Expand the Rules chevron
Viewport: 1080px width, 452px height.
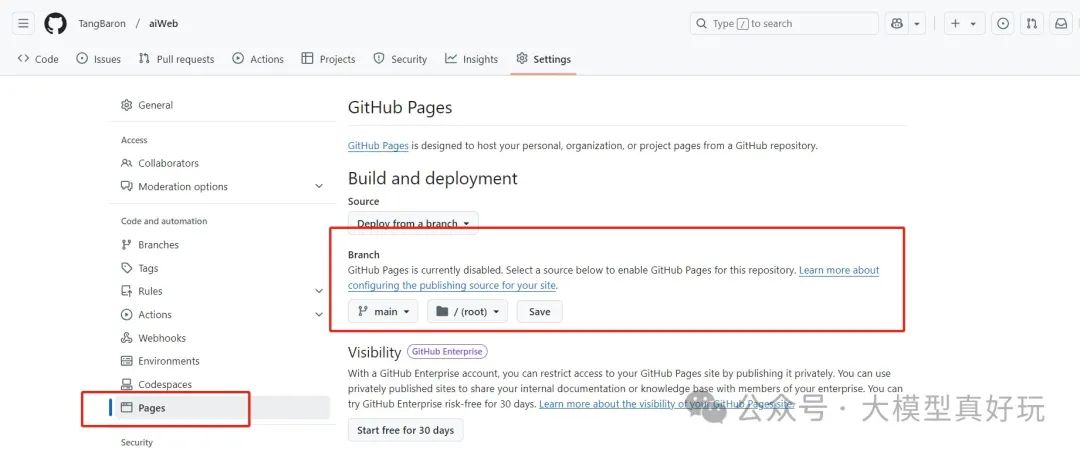(x=319, y=291)
